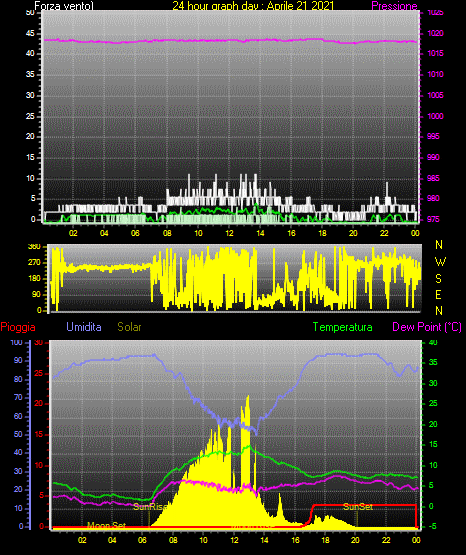Screen dimensions: 466x555
Task: Click hour 22 on bottom graph axis
Action: click(x=385, y=540)
